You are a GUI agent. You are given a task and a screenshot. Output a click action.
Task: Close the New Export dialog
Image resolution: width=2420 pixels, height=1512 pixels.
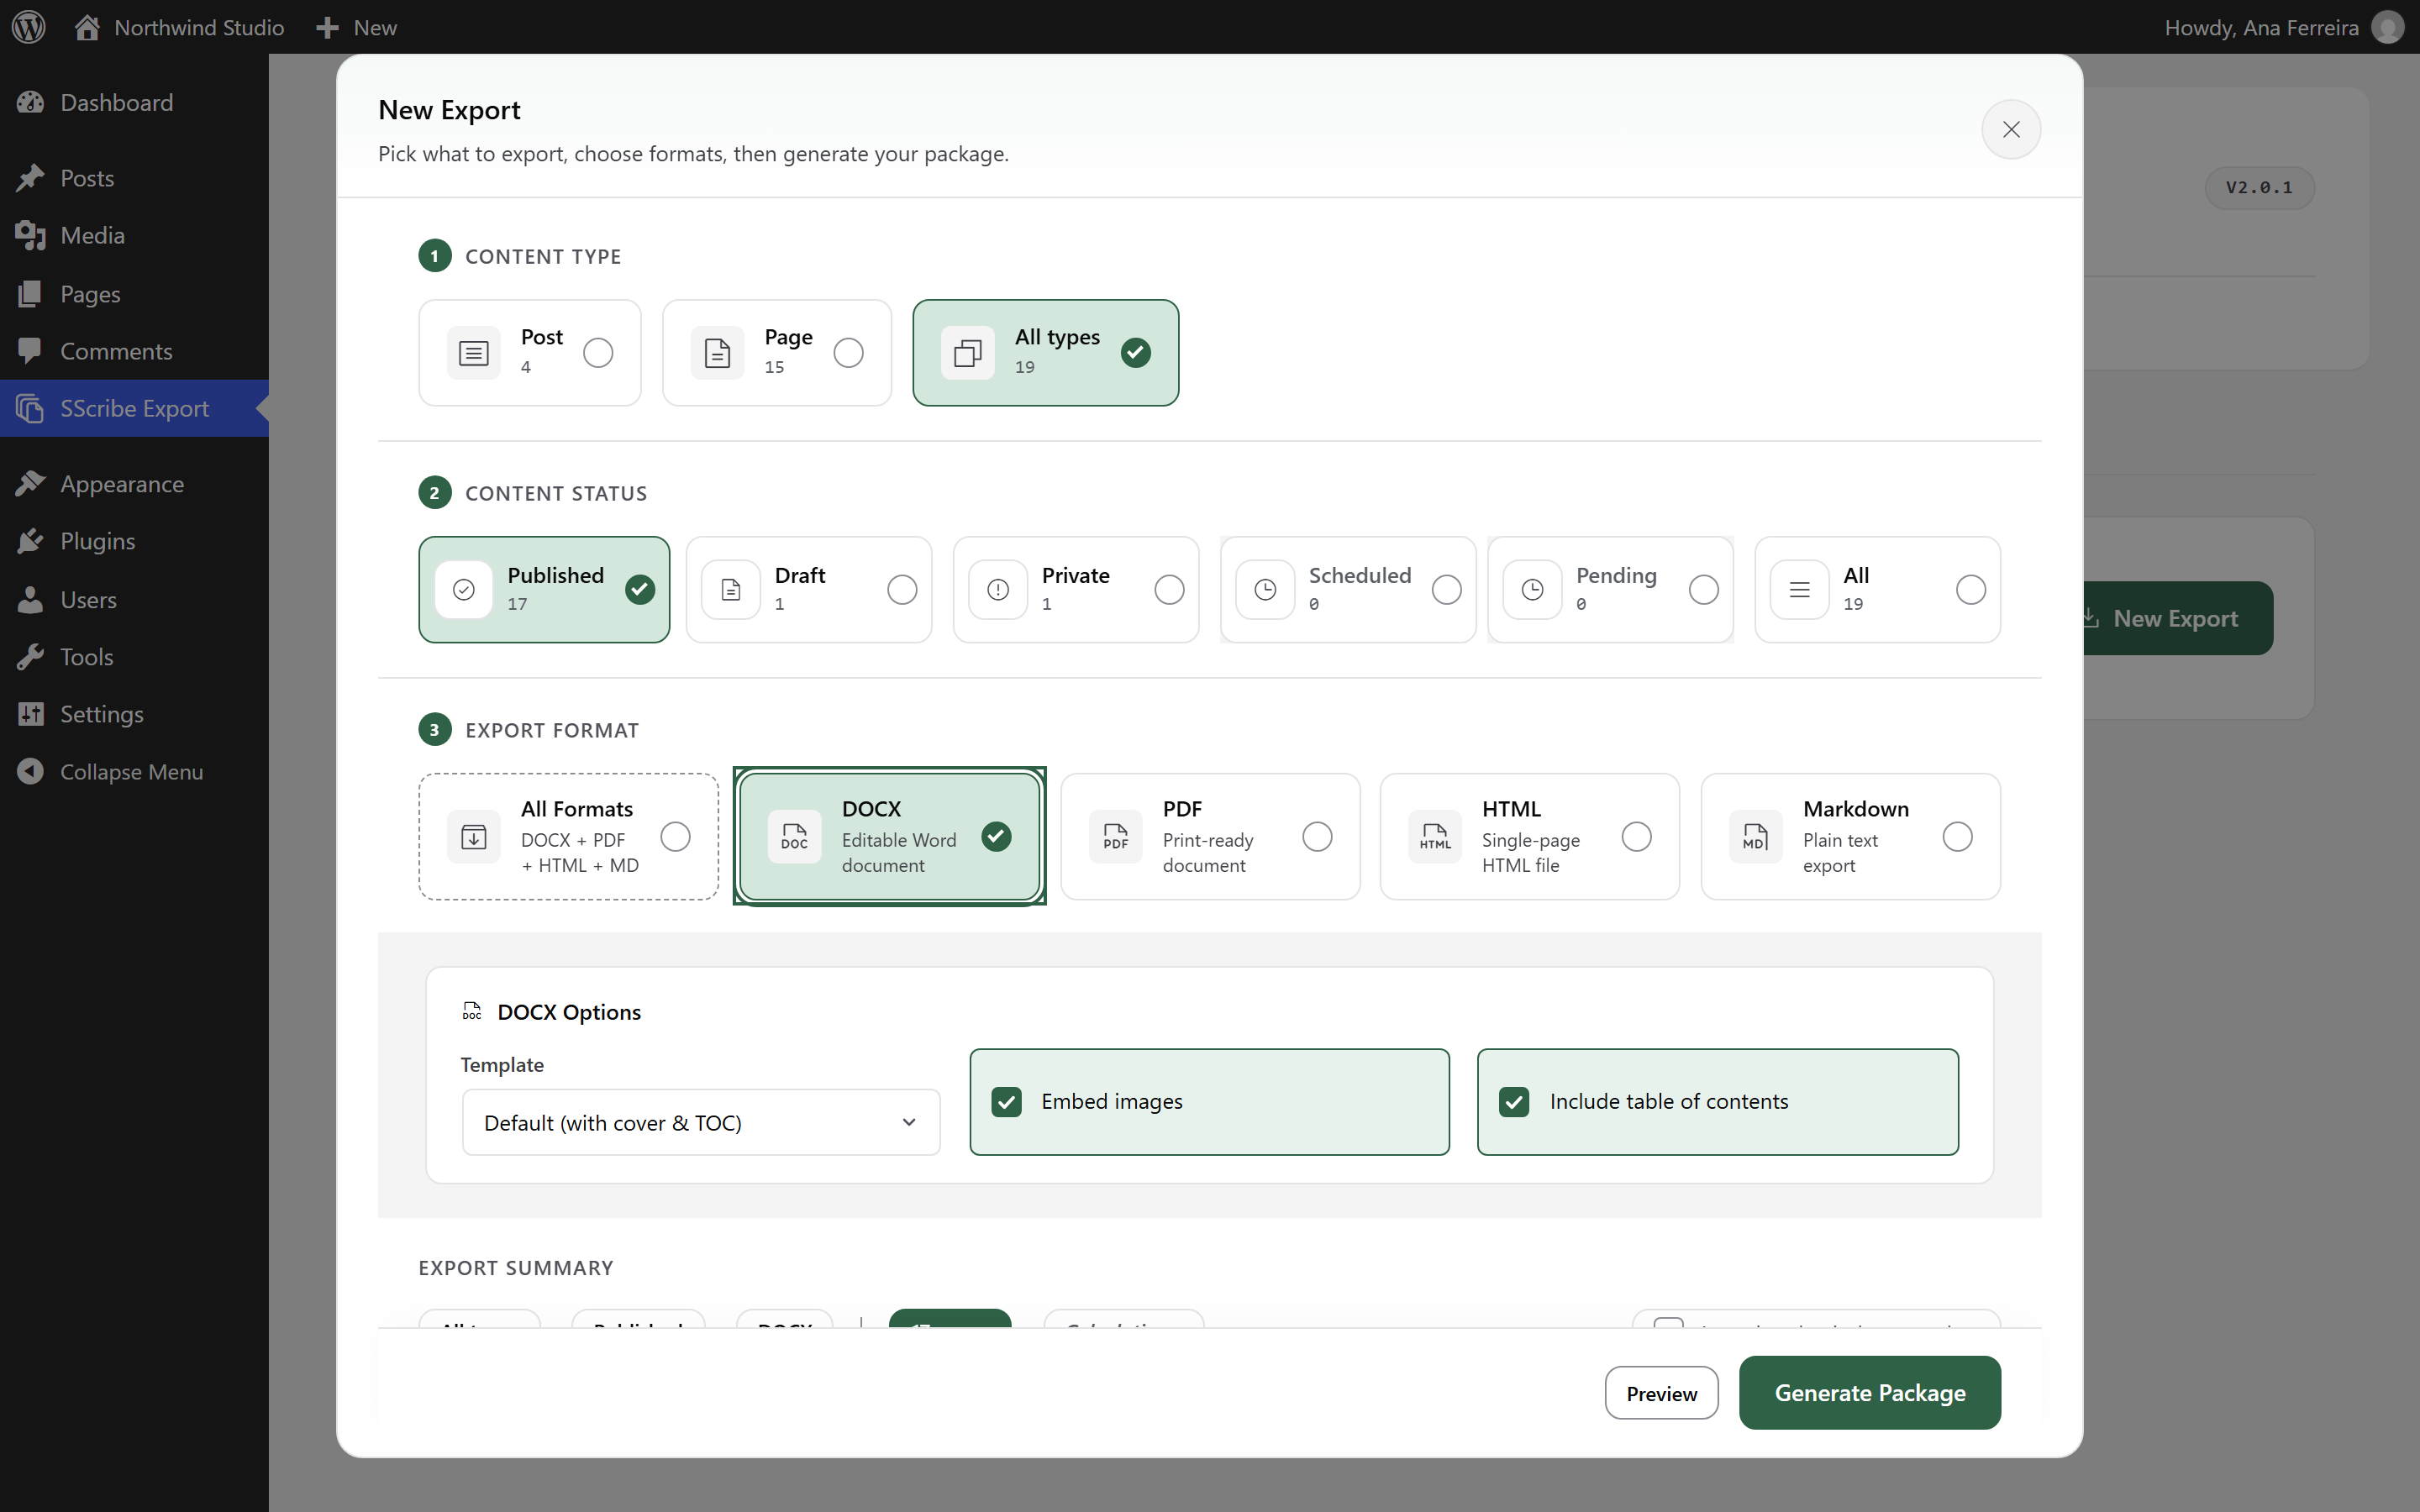coord(2011,129)
